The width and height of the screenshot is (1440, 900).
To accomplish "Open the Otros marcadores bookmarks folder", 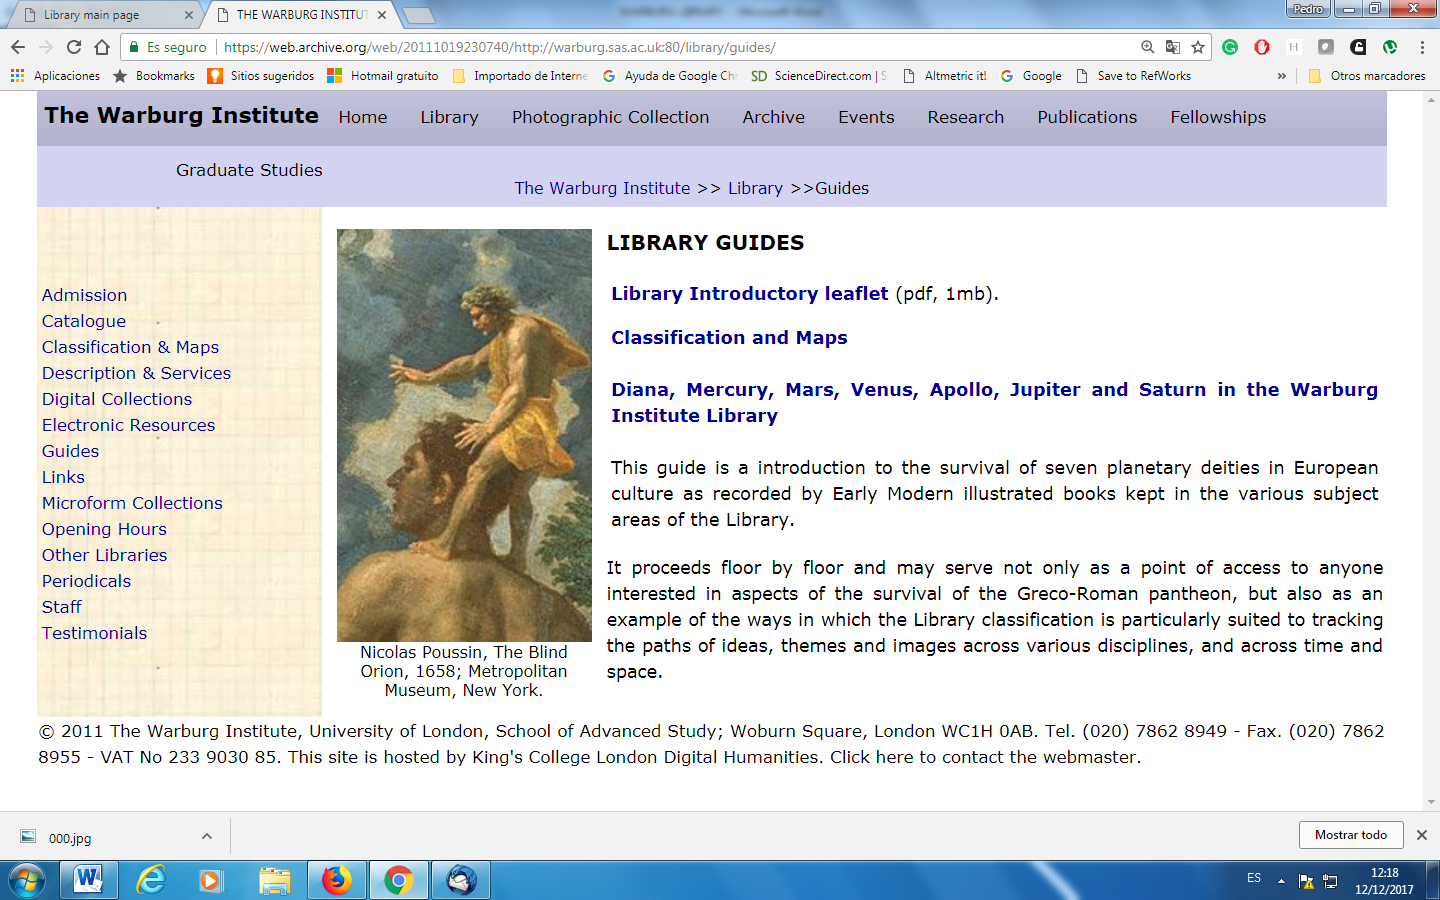I will (1367, 76).
